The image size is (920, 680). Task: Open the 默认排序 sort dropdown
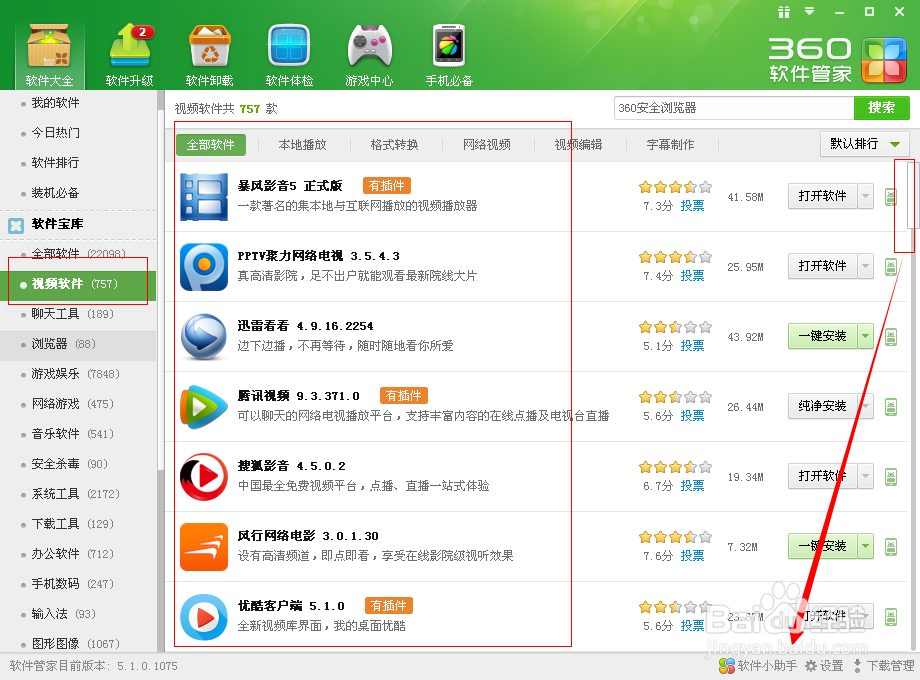[x=864, y=144]
